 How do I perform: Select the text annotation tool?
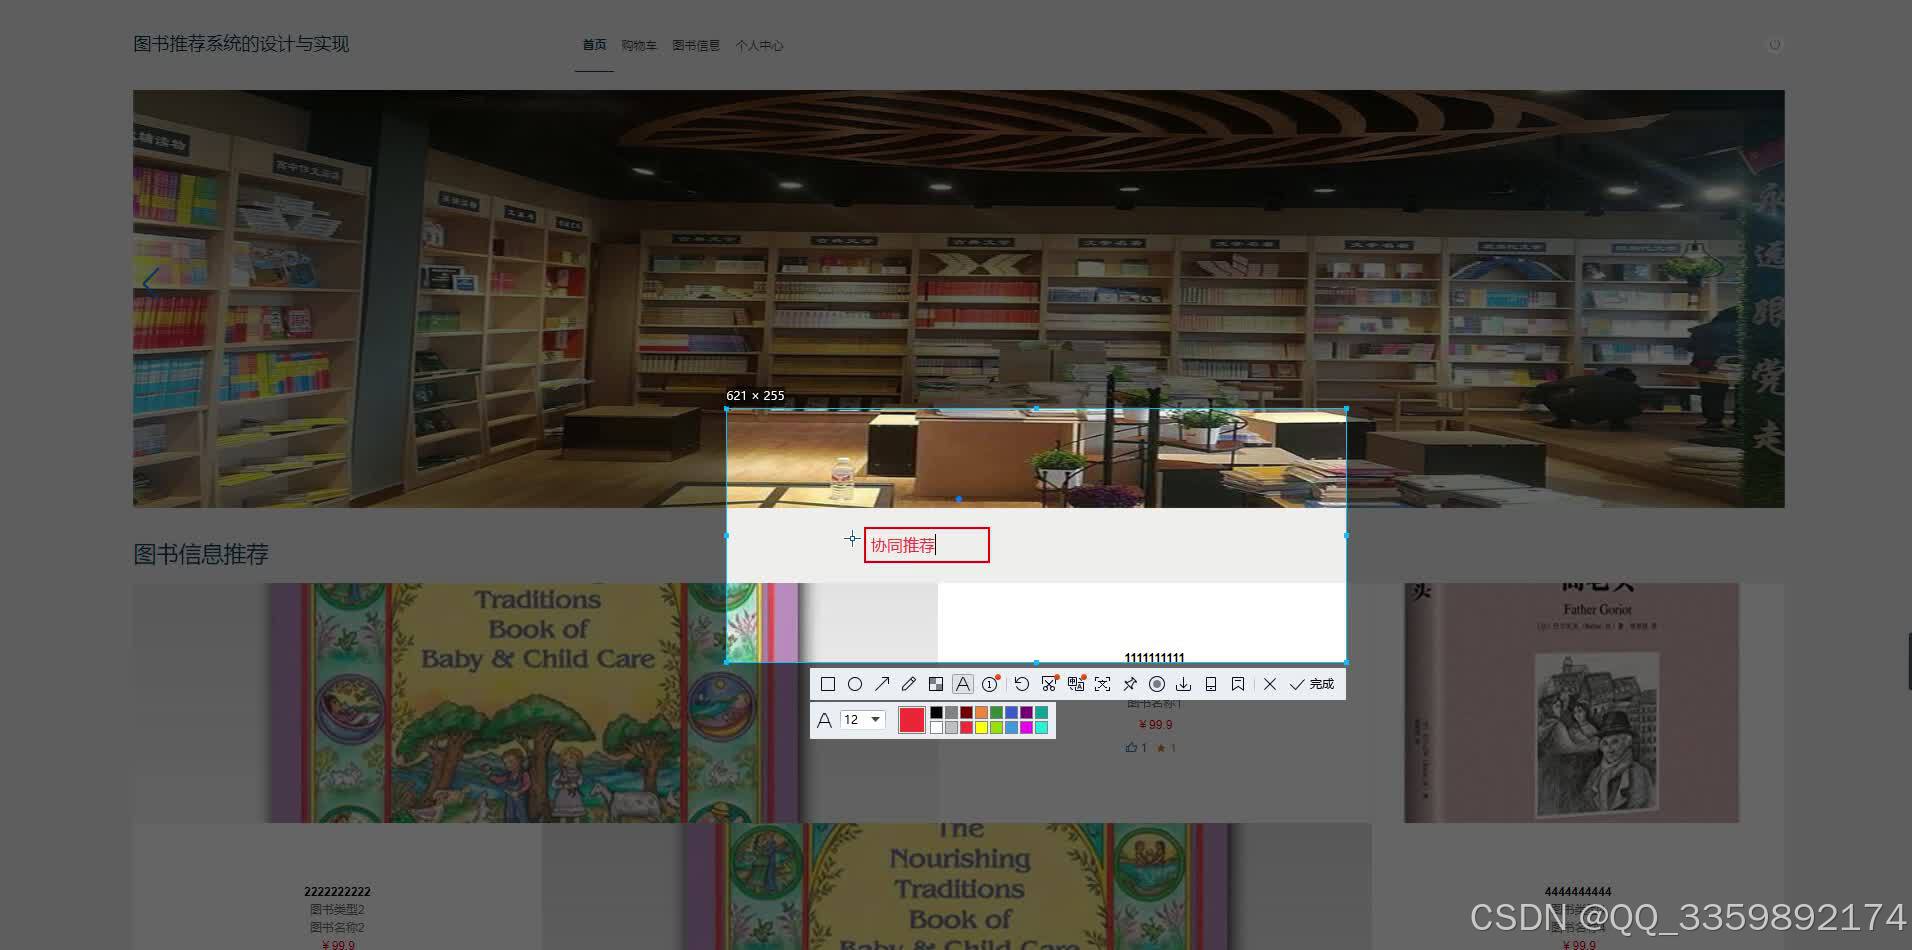962,684
